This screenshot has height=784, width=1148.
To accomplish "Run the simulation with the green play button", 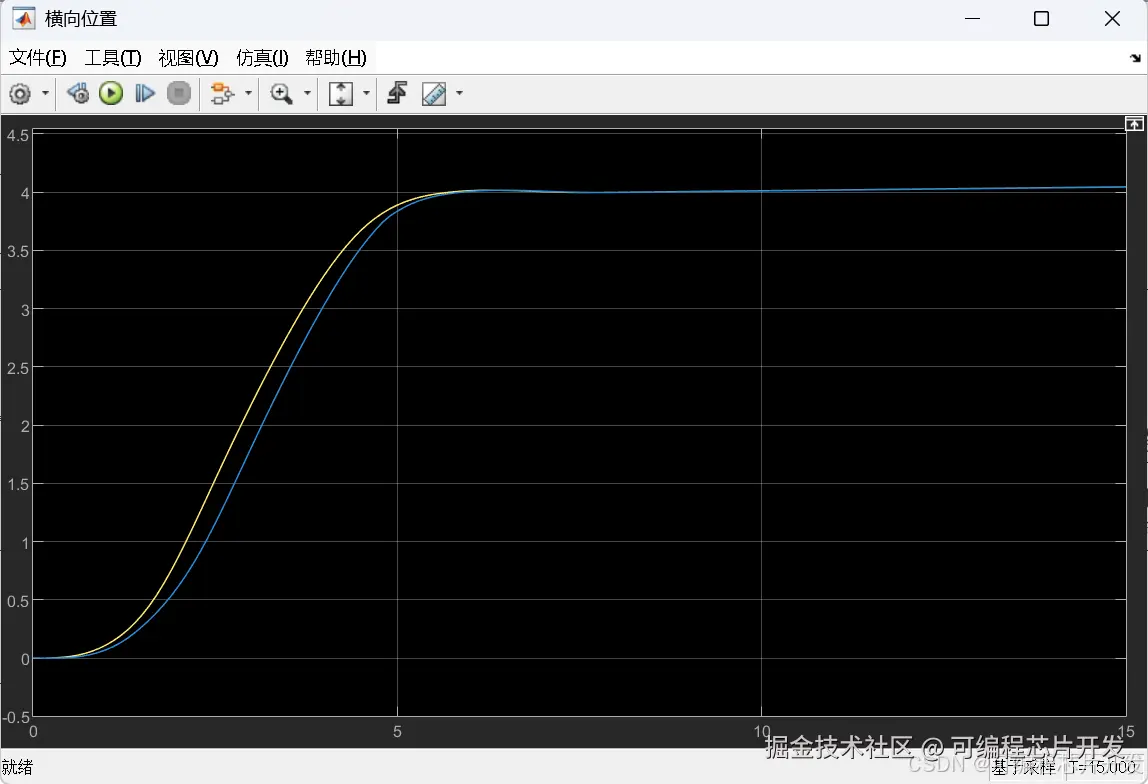I will coord(111,93).
